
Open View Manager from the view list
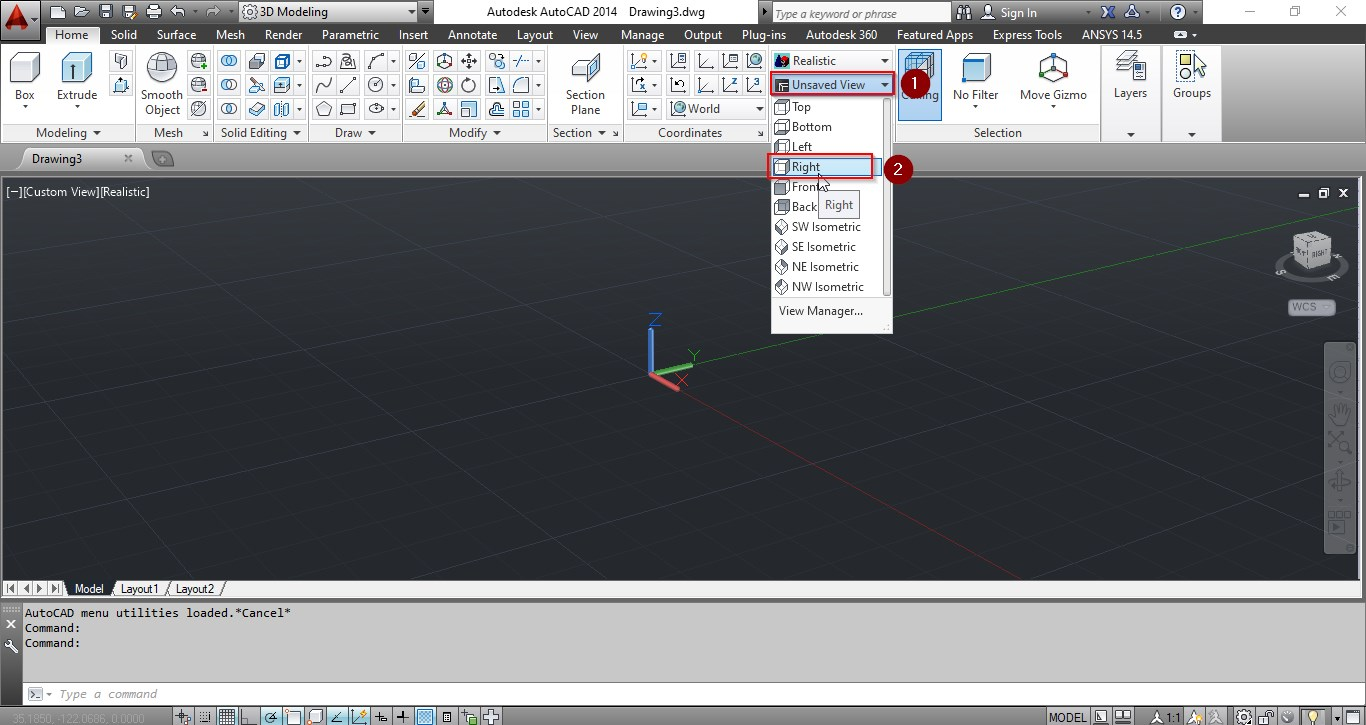coord(820,311)
